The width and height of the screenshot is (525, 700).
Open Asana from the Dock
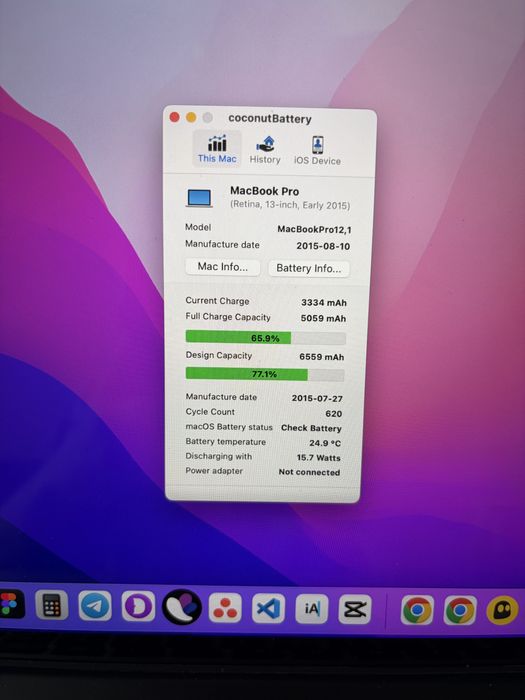point(225,608)
